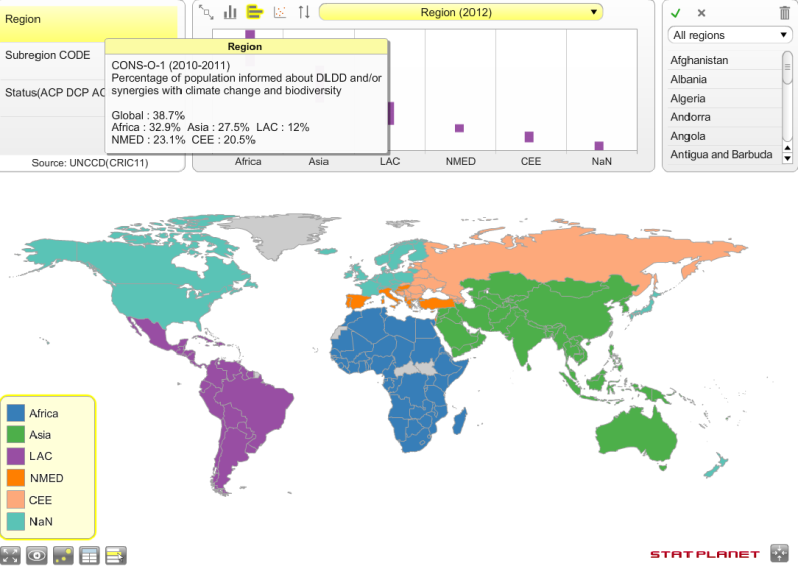Open the Region (2012) indicator dropdown
Screen dimensions: 798x566
[461, 12]
